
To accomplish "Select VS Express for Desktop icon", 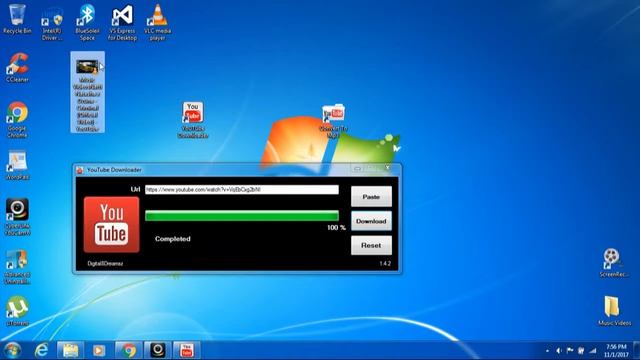I will (x=122, y=23).
